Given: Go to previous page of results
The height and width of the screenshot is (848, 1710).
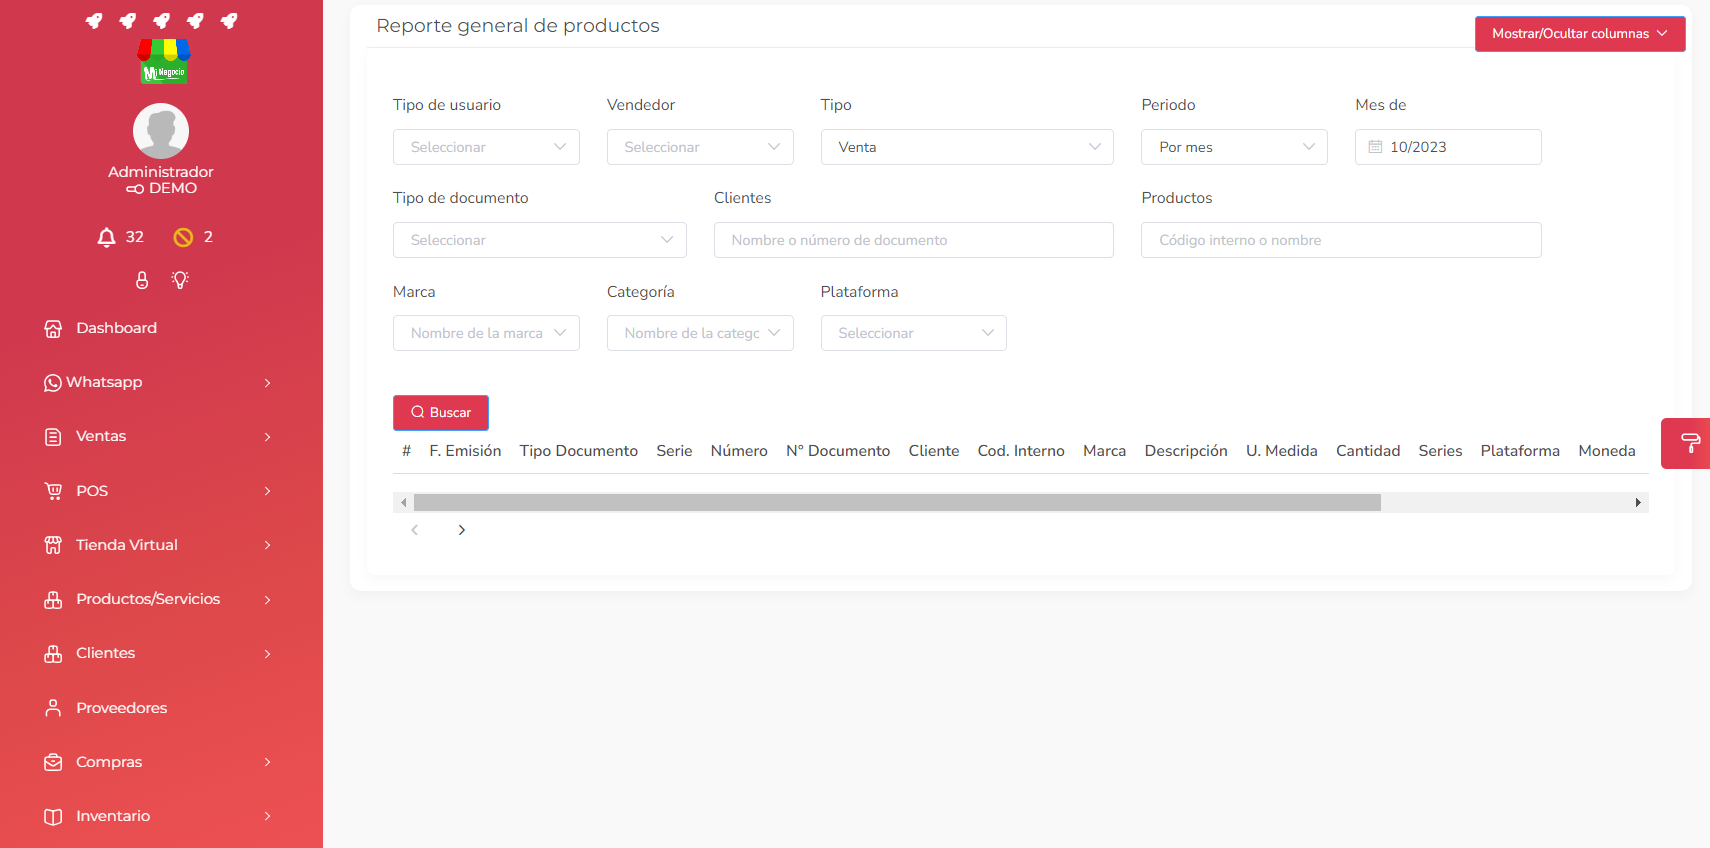Looking at the screenshot, I should 415,530.
